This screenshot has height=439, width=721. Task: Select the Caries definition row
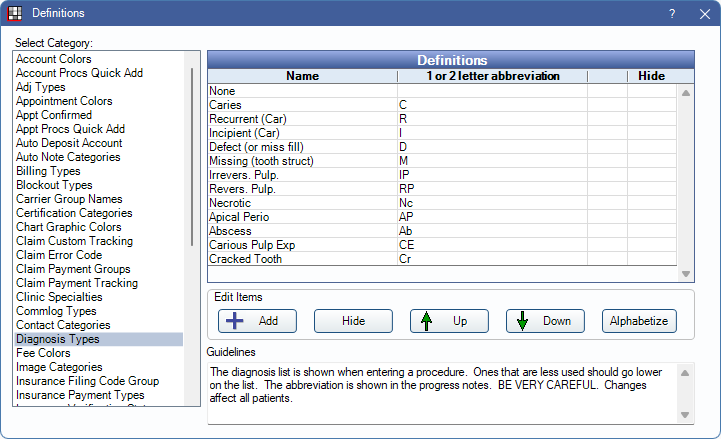(x=226, y=104)
